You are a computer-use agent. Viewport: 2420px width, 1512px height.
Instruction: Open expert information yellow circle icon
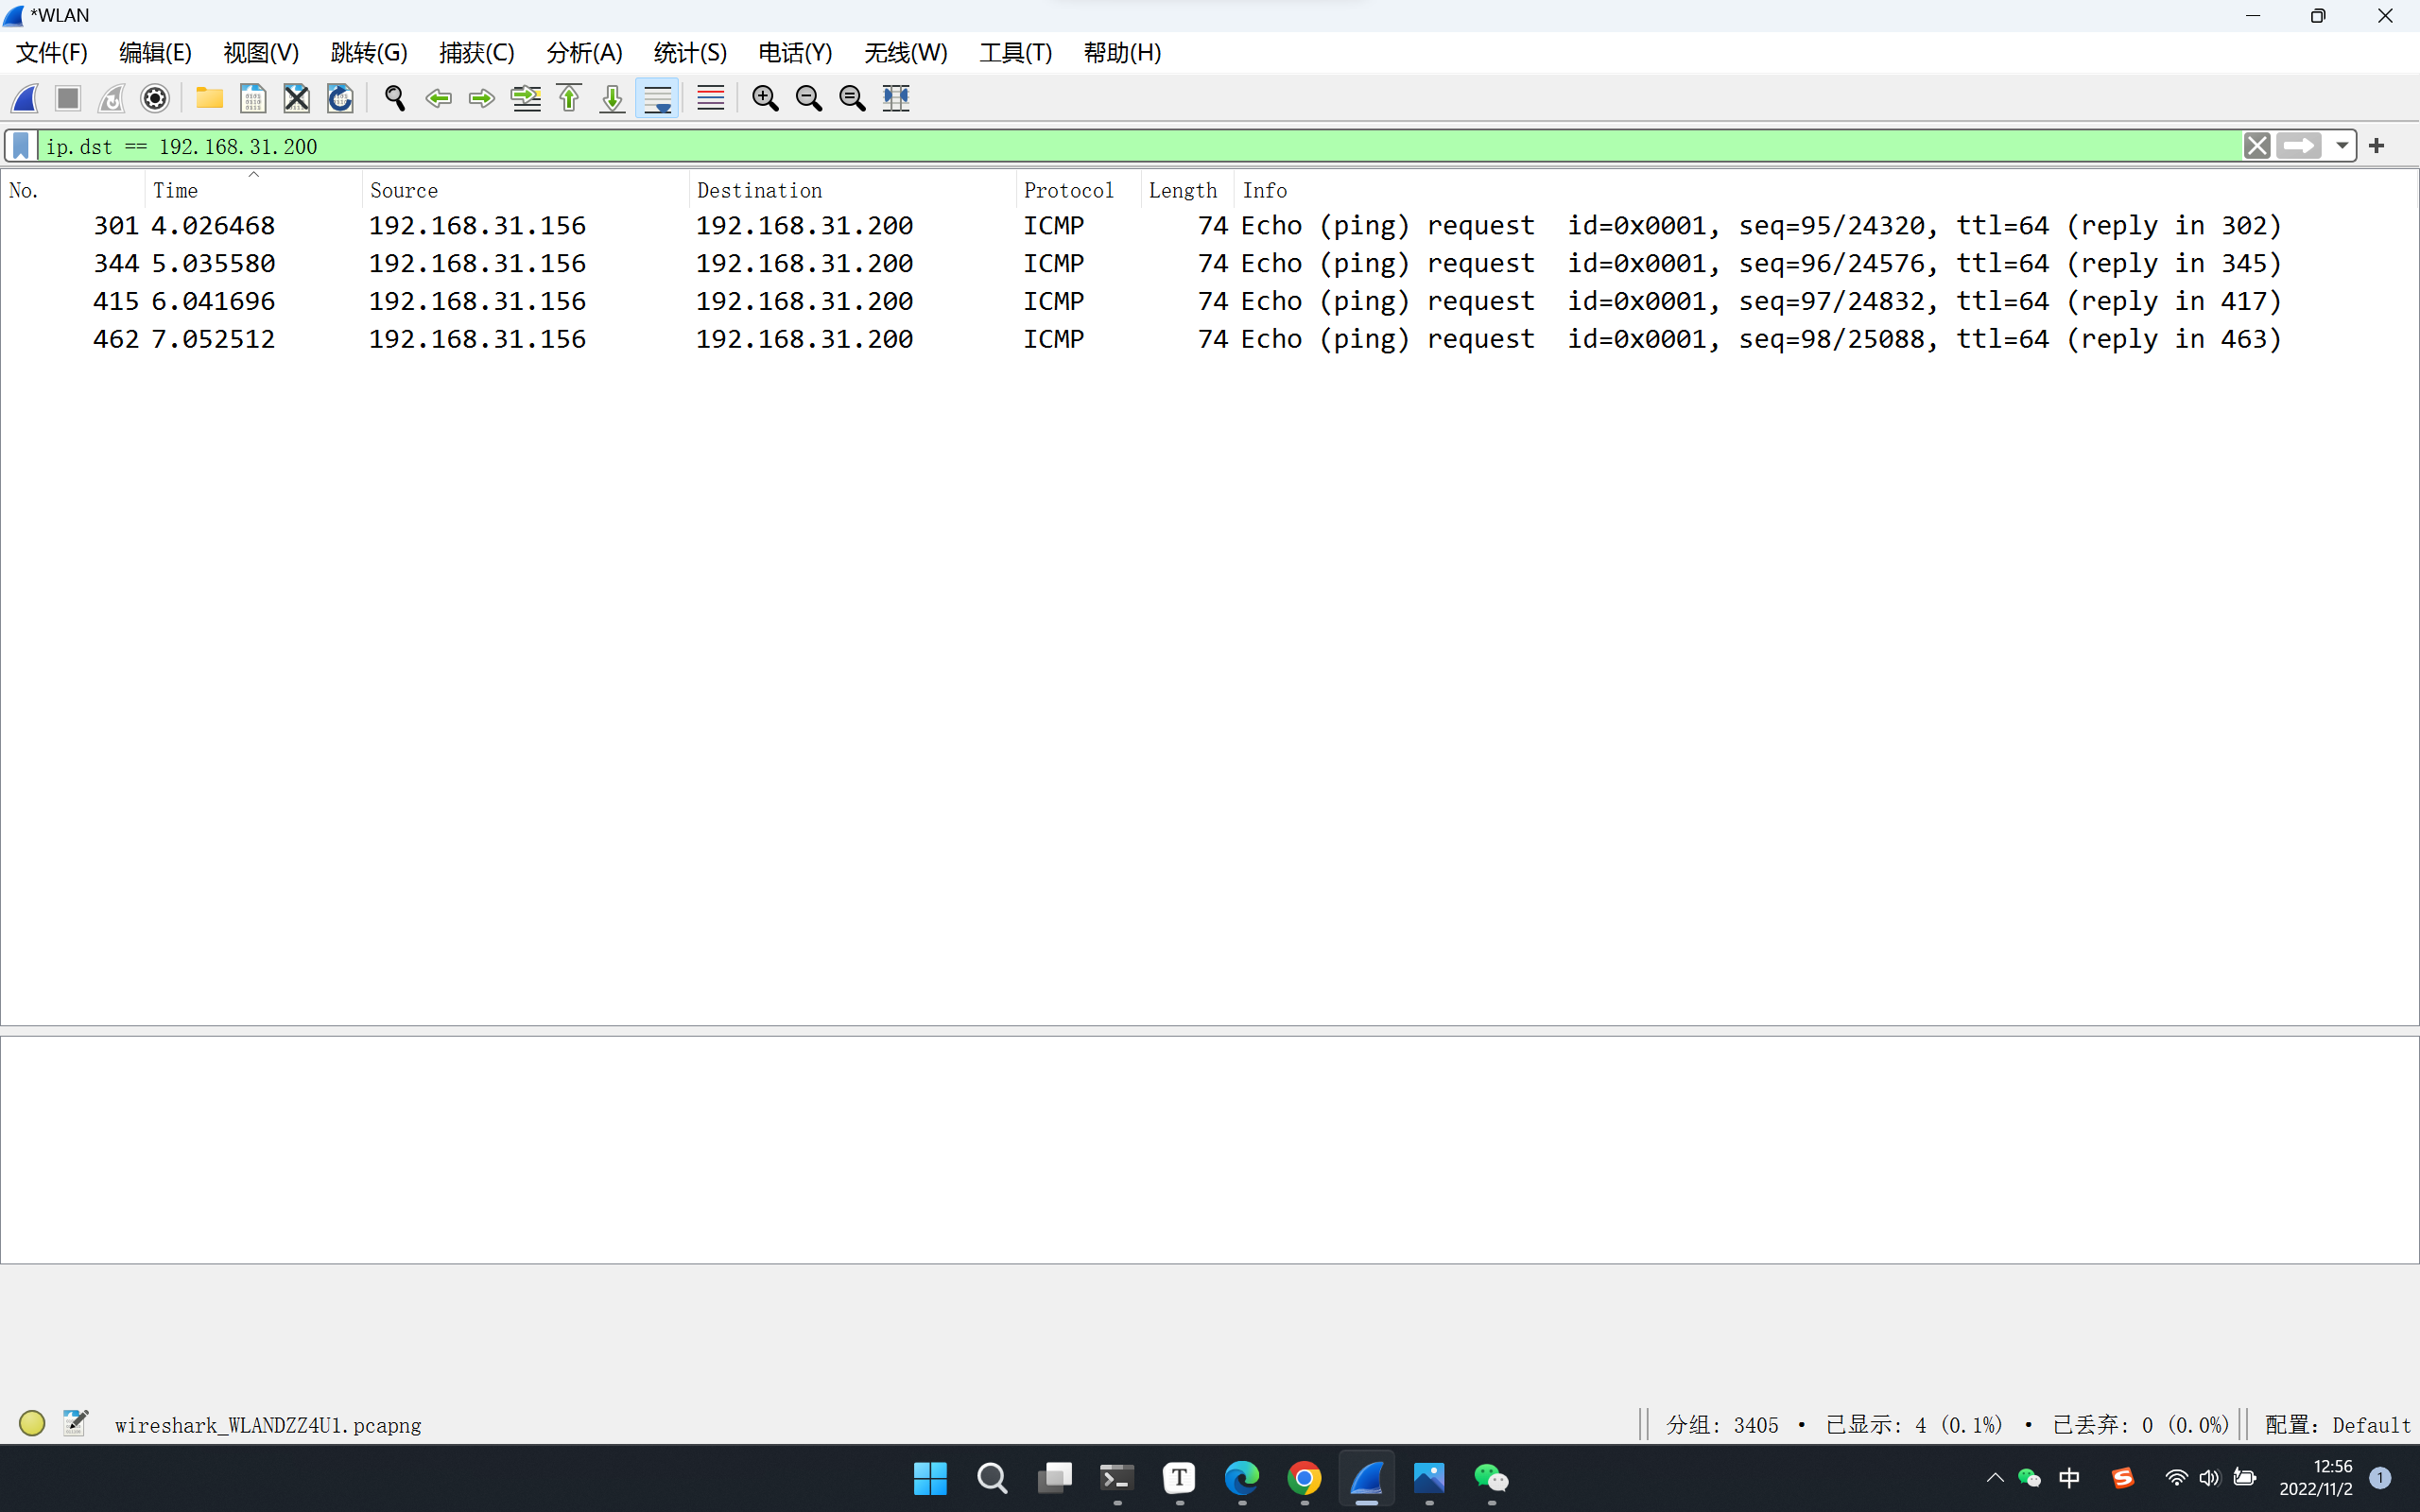click(32, 1423)
